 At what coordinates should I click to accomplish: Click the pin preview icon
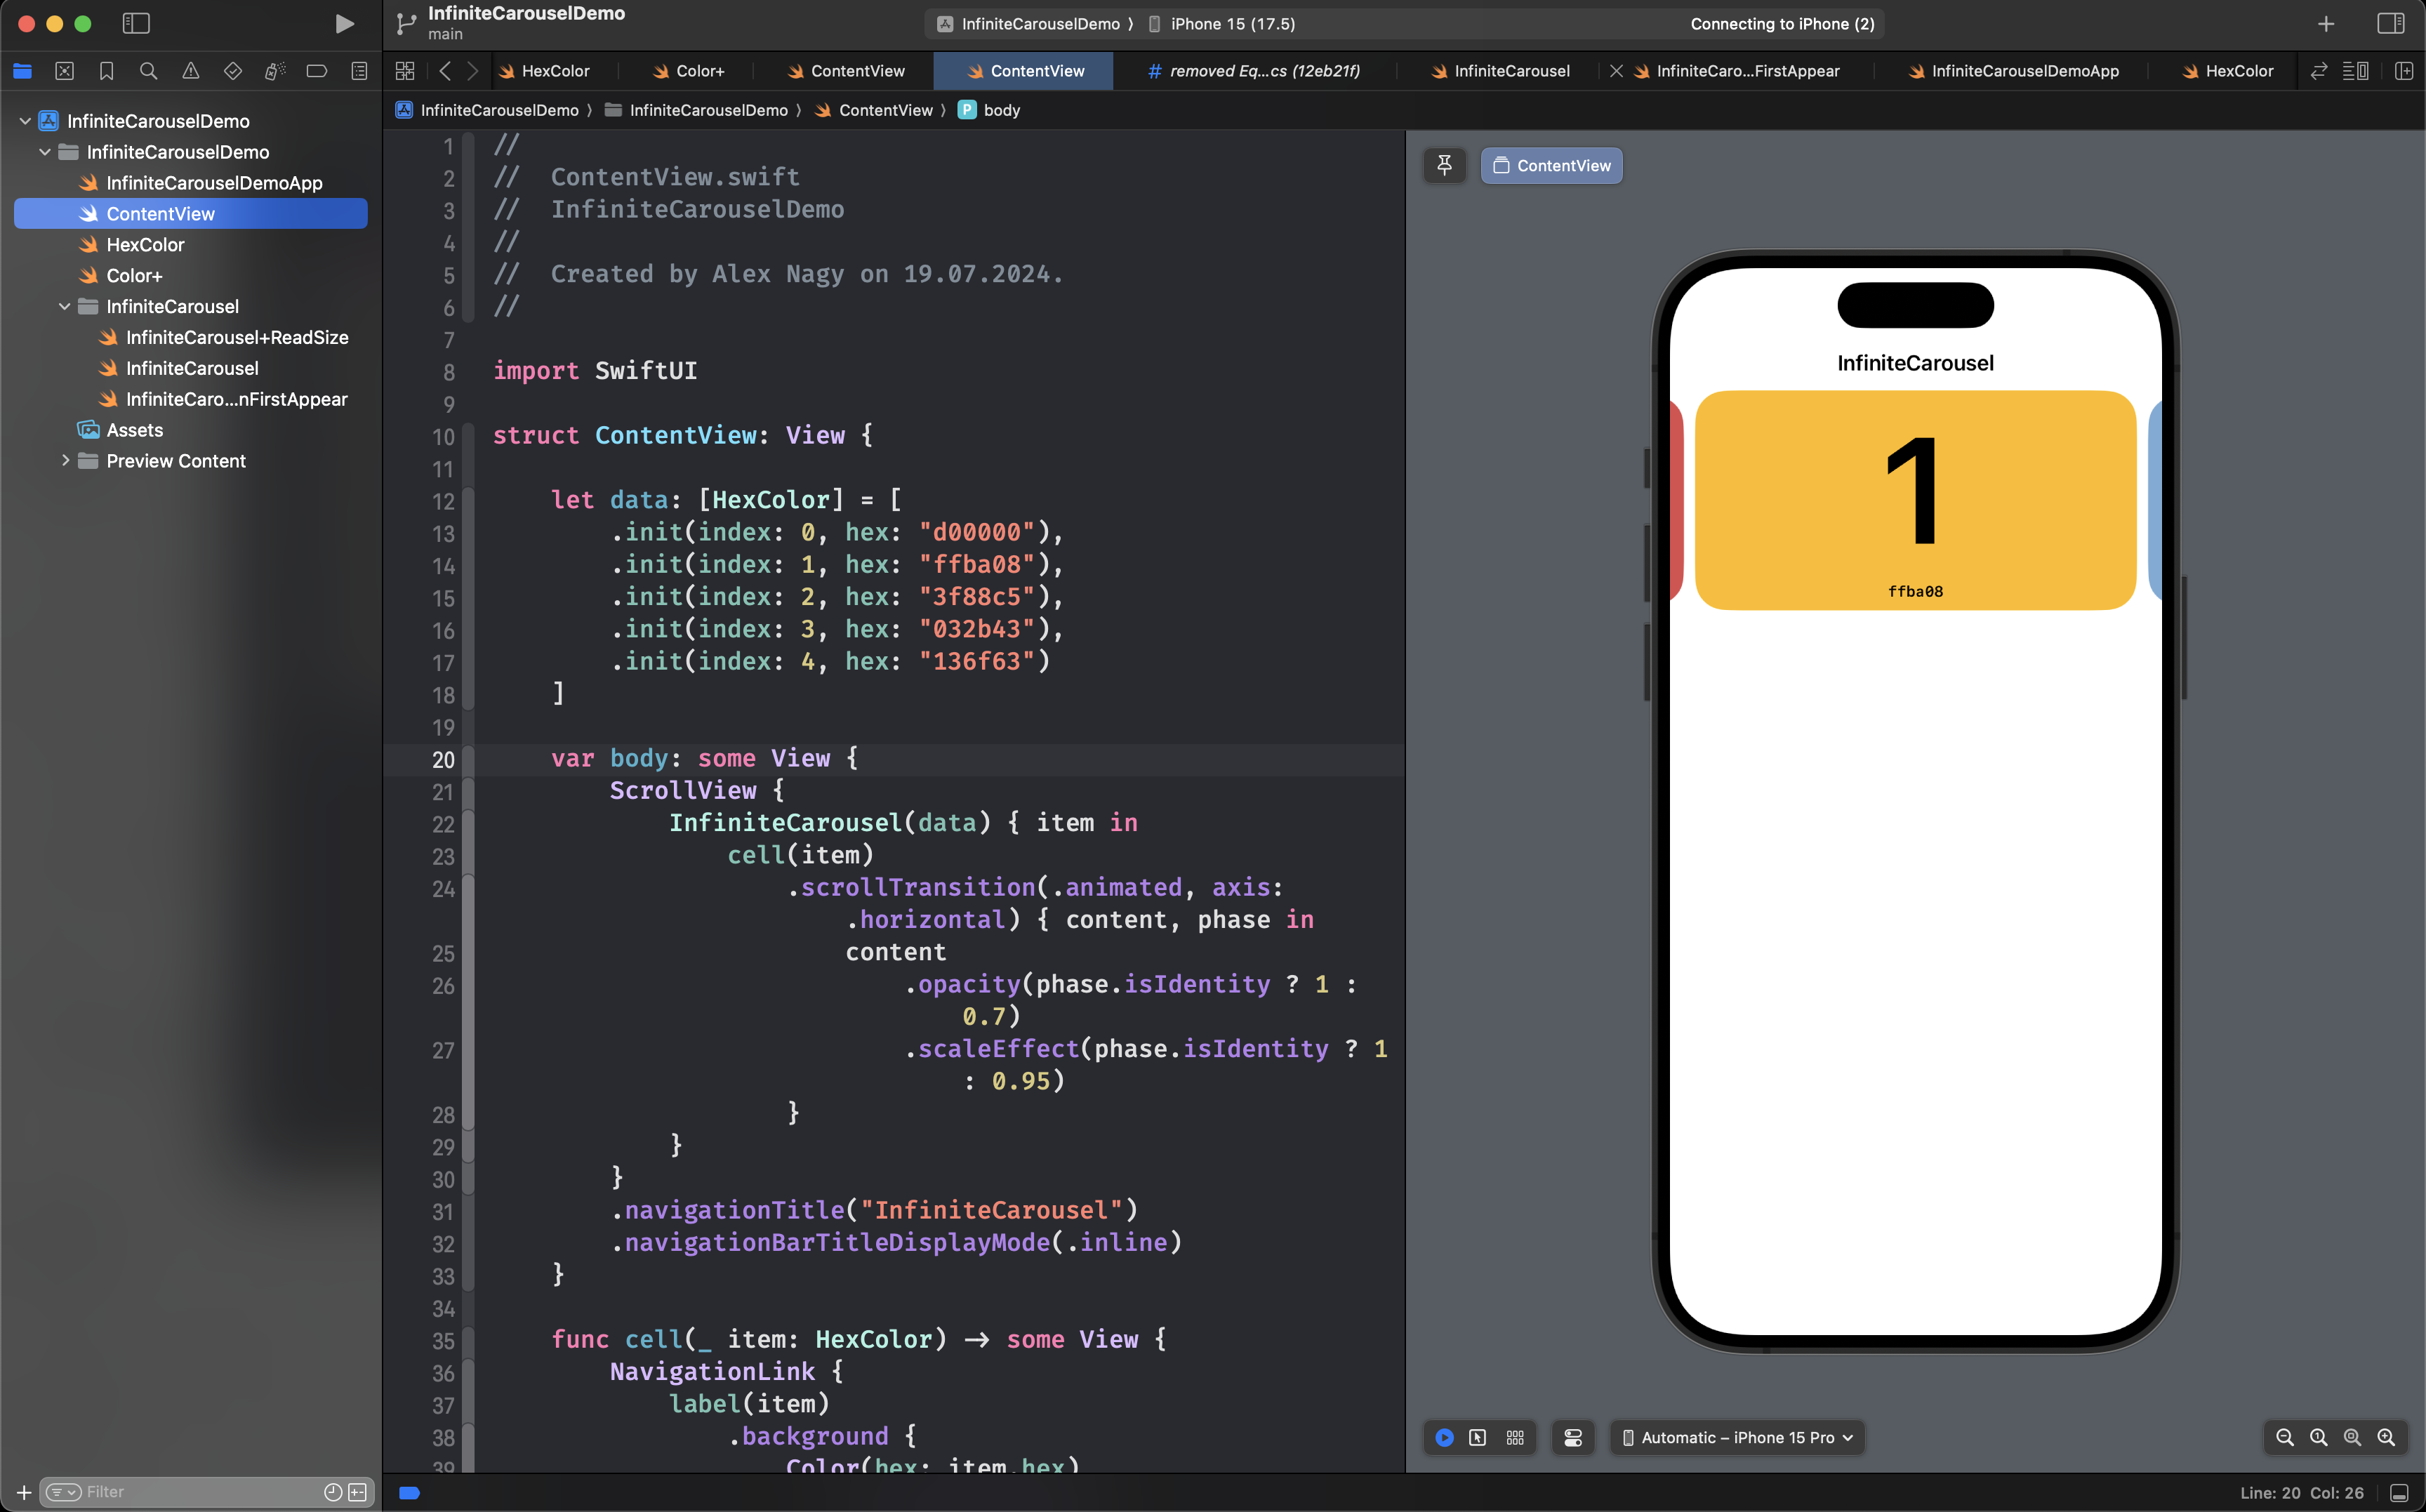pyautogui.click(x=1444, y=165)
